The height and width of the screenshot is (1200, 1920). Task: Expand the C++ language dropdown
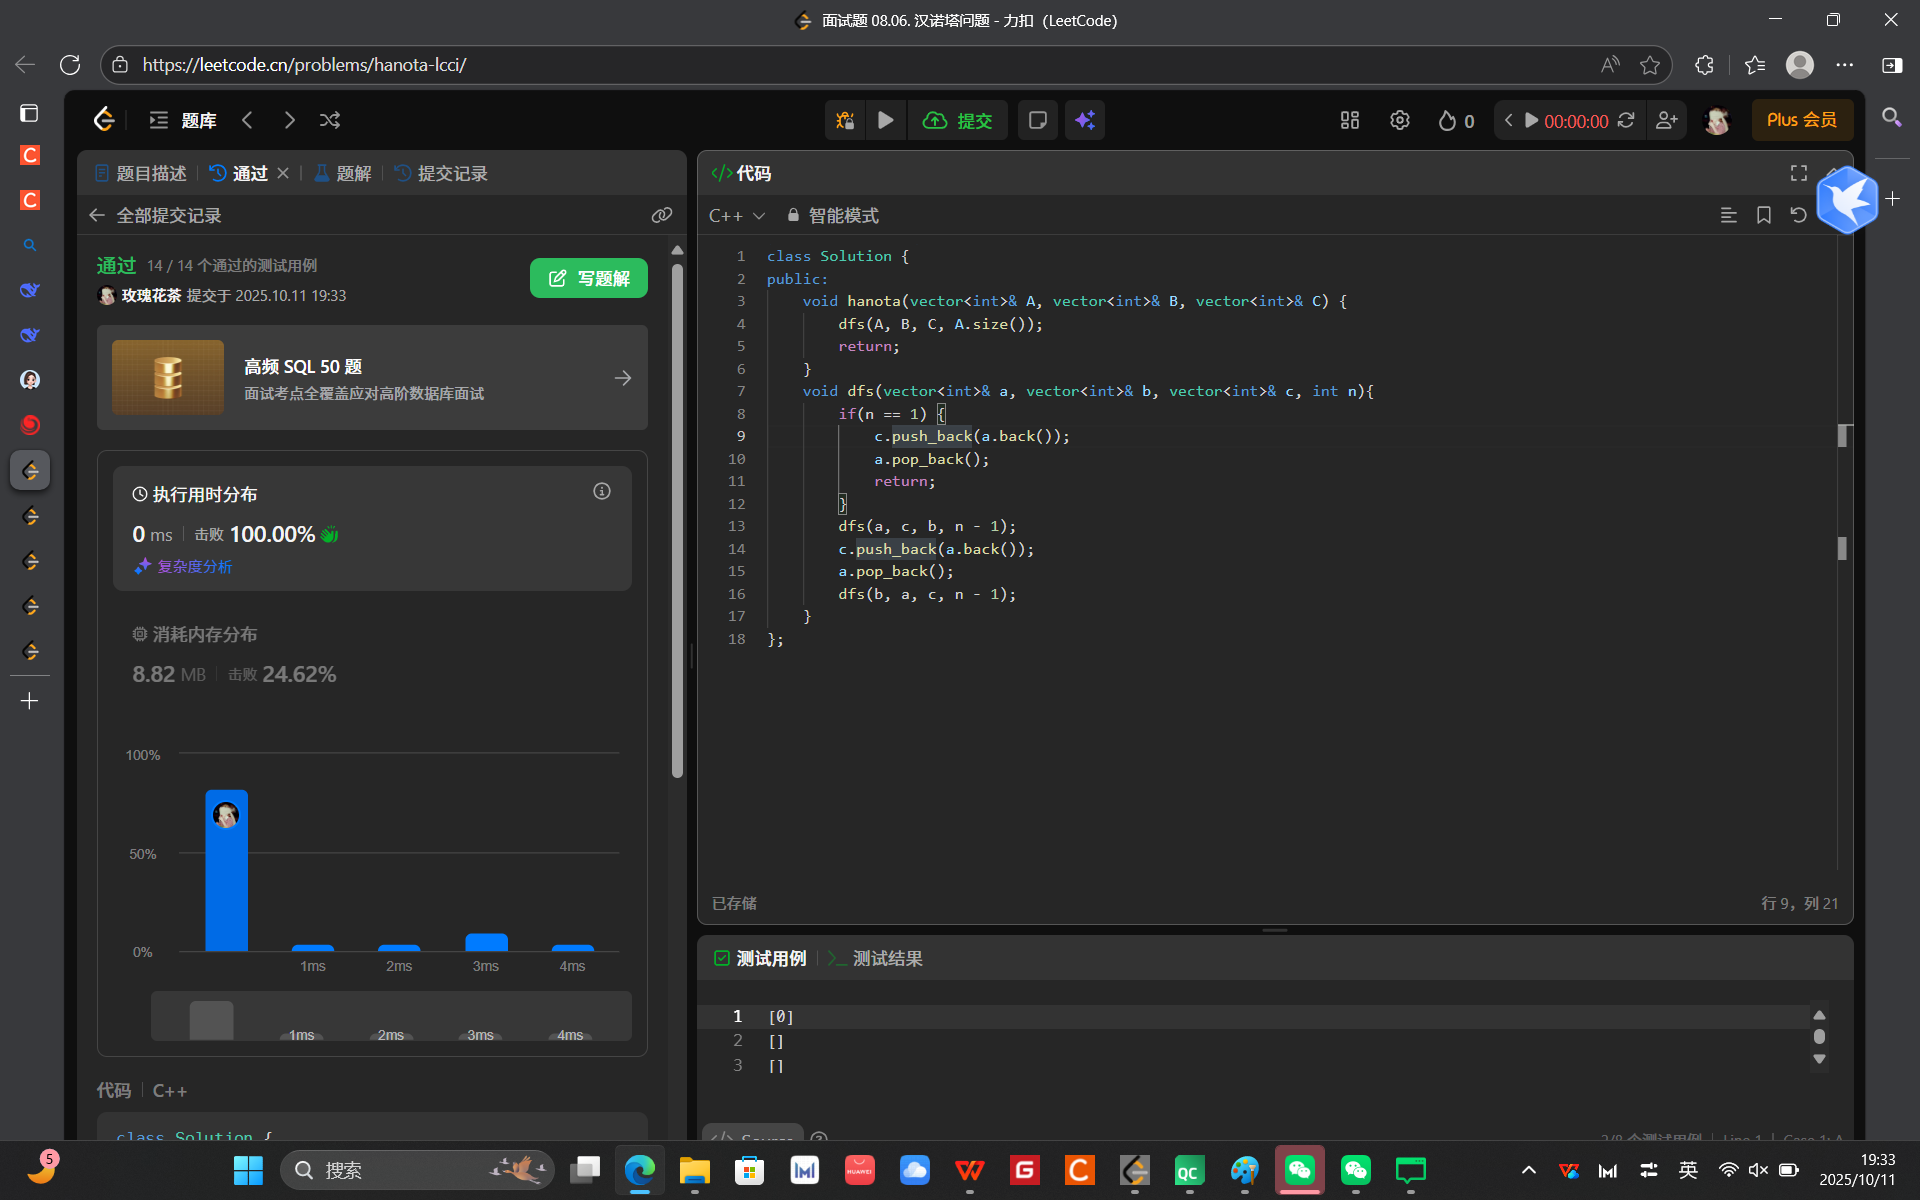point(737,215)
